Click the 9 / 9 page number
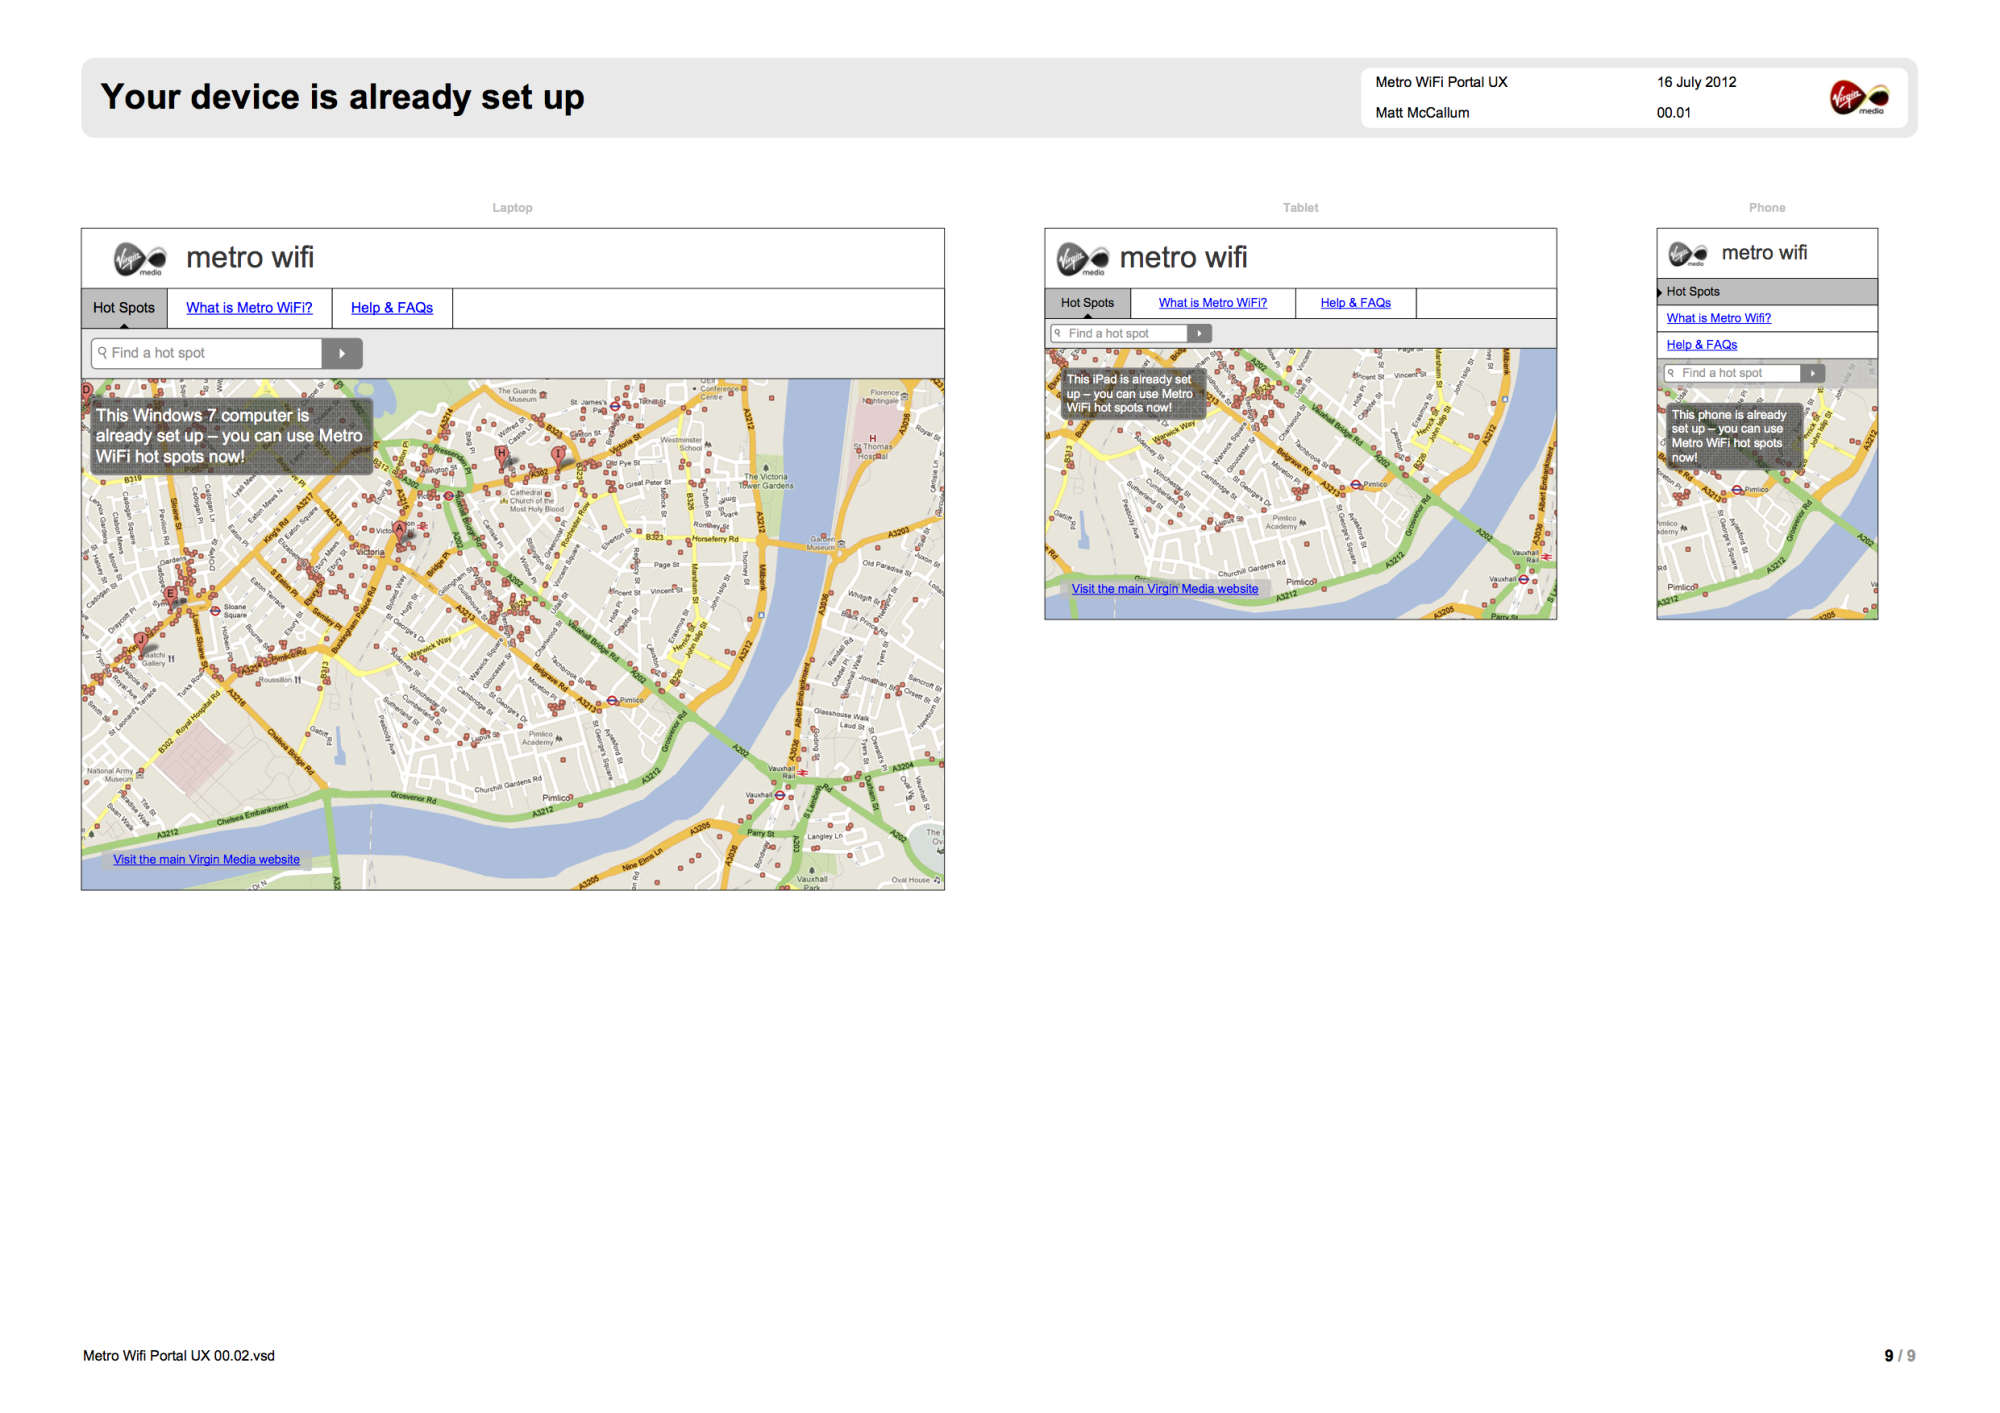Image resolution: width=2000 pixels, height=1413 pixels. (x=1900, y=1356)
